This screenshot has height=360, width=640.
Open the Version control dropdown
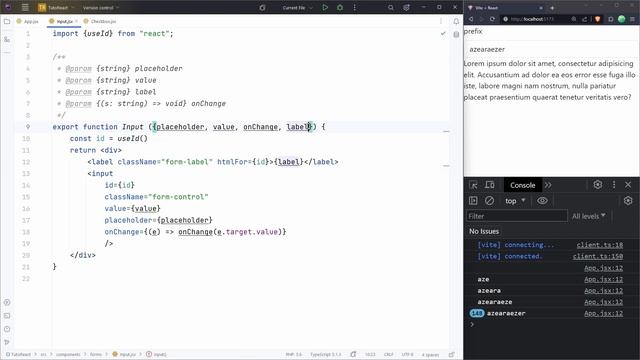(x=101, y=7)
